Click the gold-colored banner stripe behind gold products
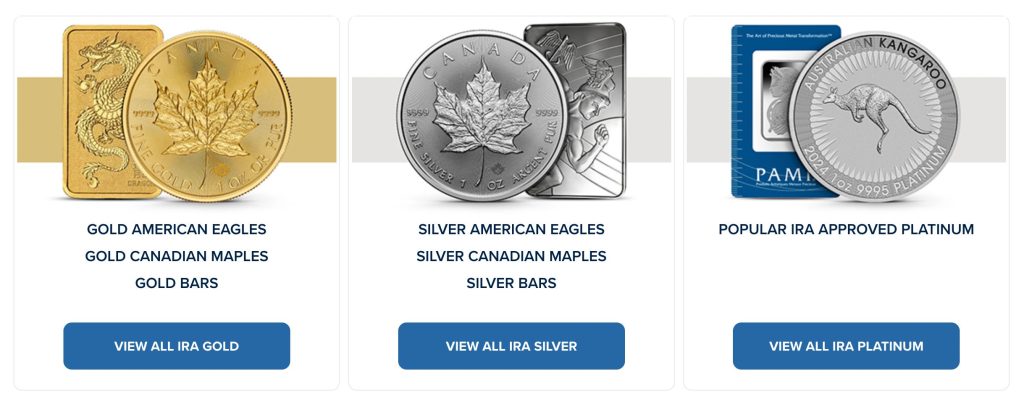This screenshot has height=407, width=1024. click(38, 120)
